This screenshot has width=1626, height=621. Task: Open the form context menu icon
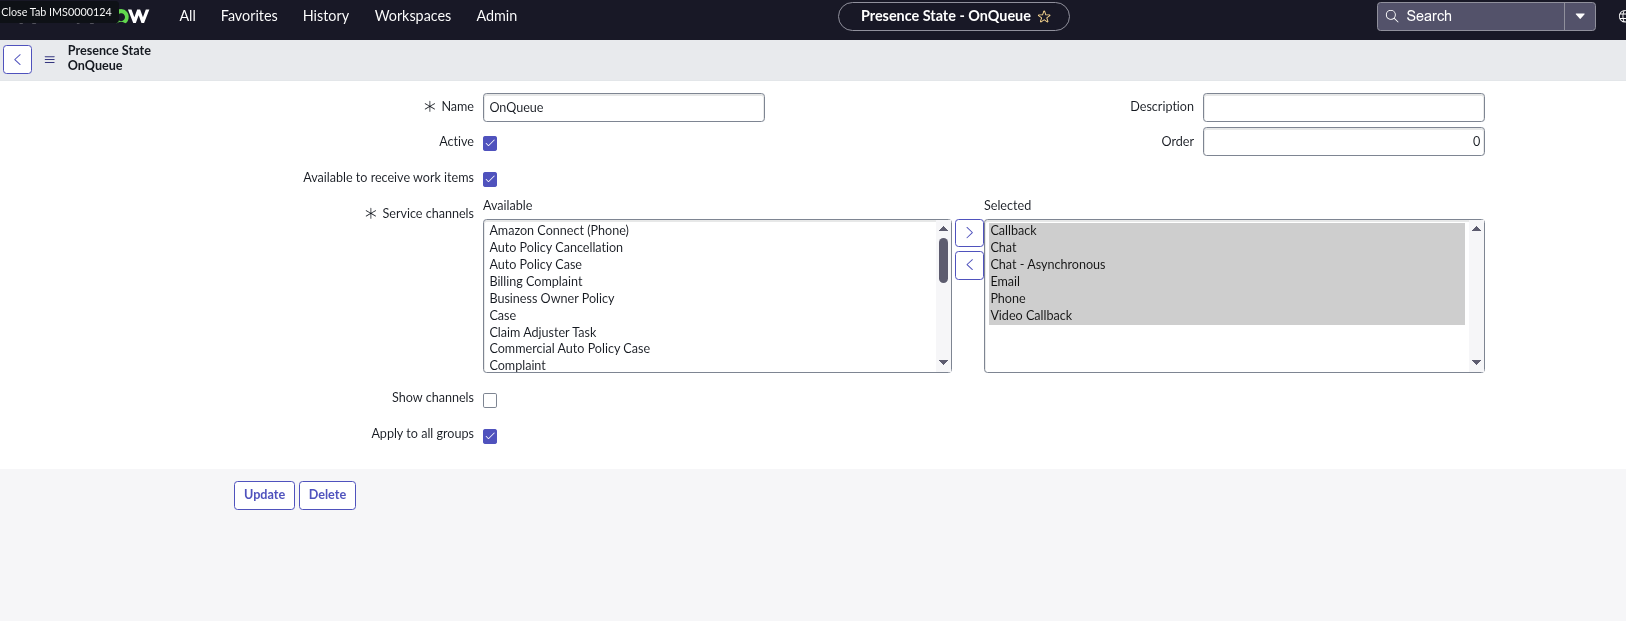click(49, 59)
